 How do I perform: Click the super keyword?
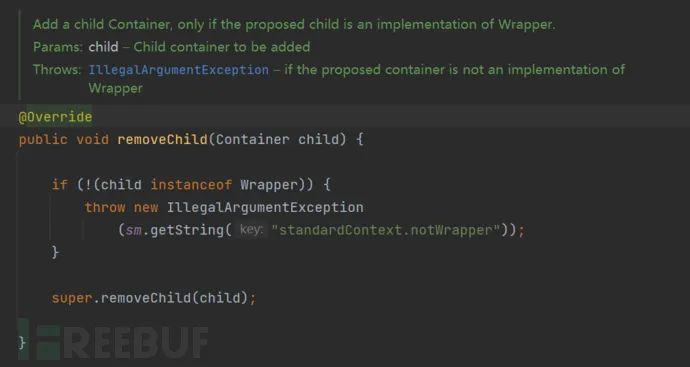pos(72,298)
